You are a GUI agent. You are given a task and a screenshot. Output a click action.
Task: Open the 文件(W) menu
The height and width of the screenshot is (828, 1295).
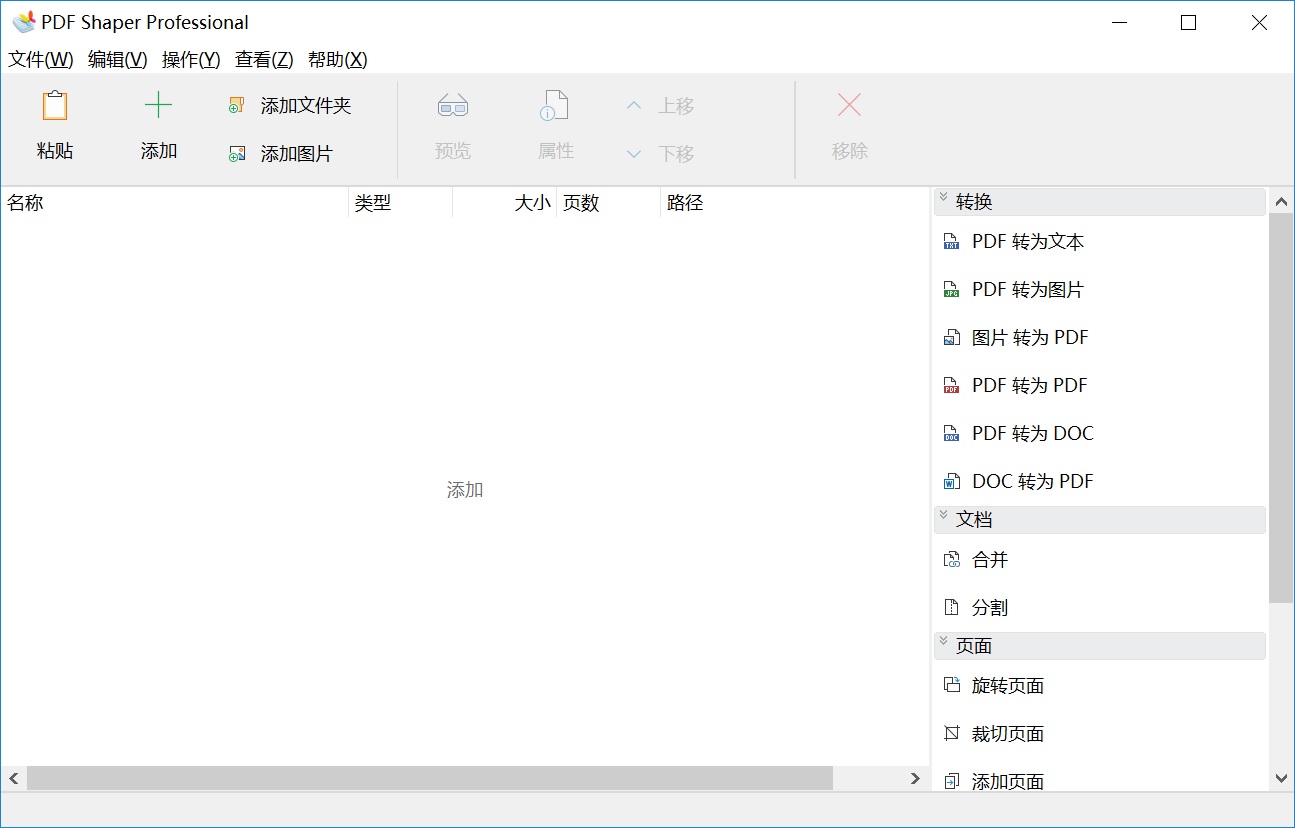41,60
